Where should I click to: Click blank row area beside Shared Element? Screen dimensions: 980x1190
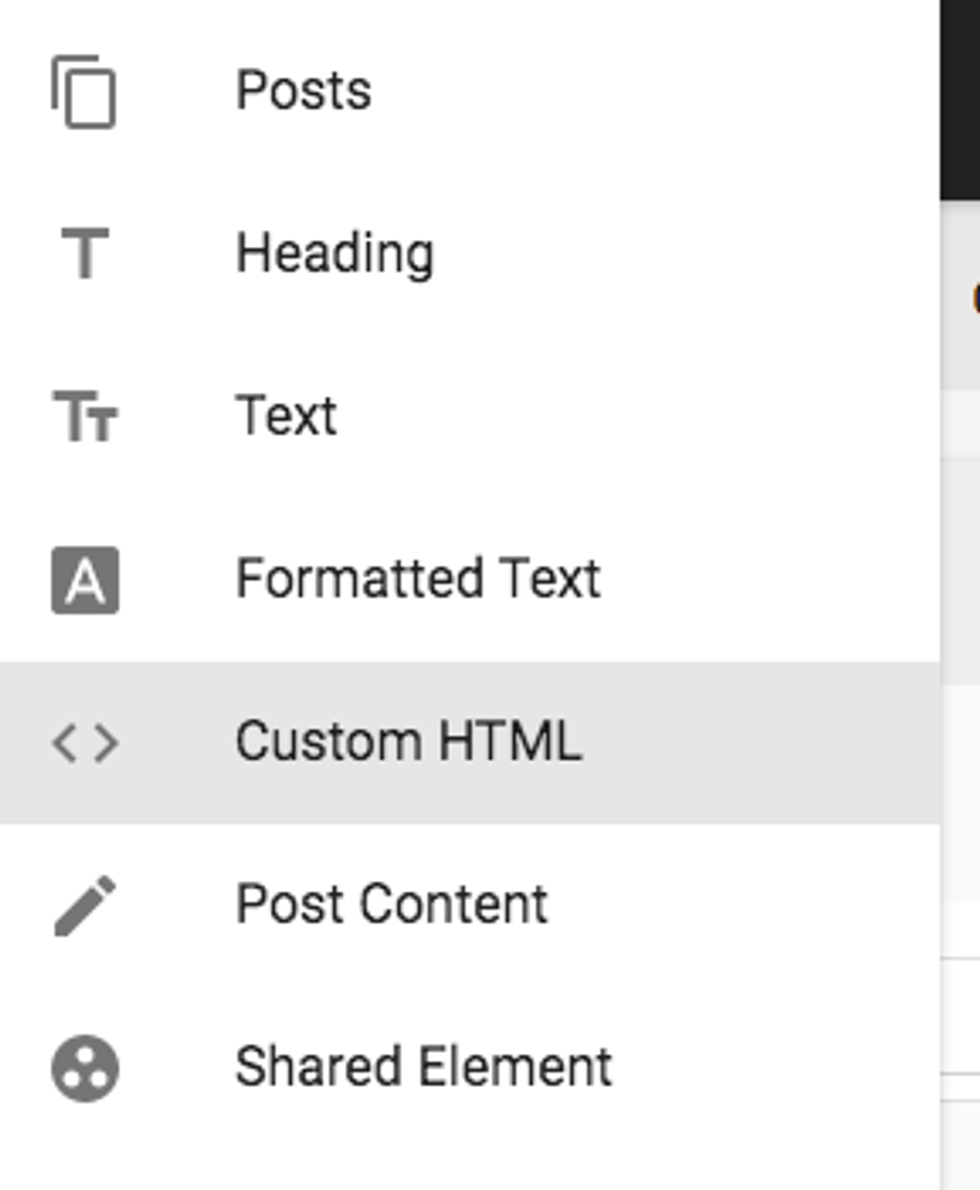pyautogui.click(x=780, y=1067)
